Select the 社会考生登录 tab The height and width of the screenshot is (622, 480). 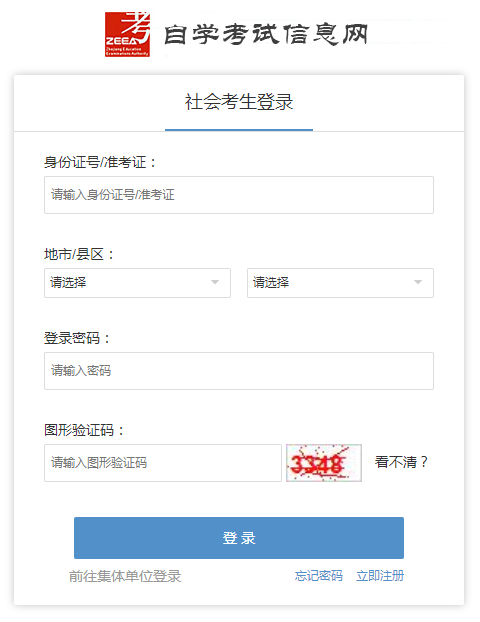pyautogui.click(x=239, y=102)
